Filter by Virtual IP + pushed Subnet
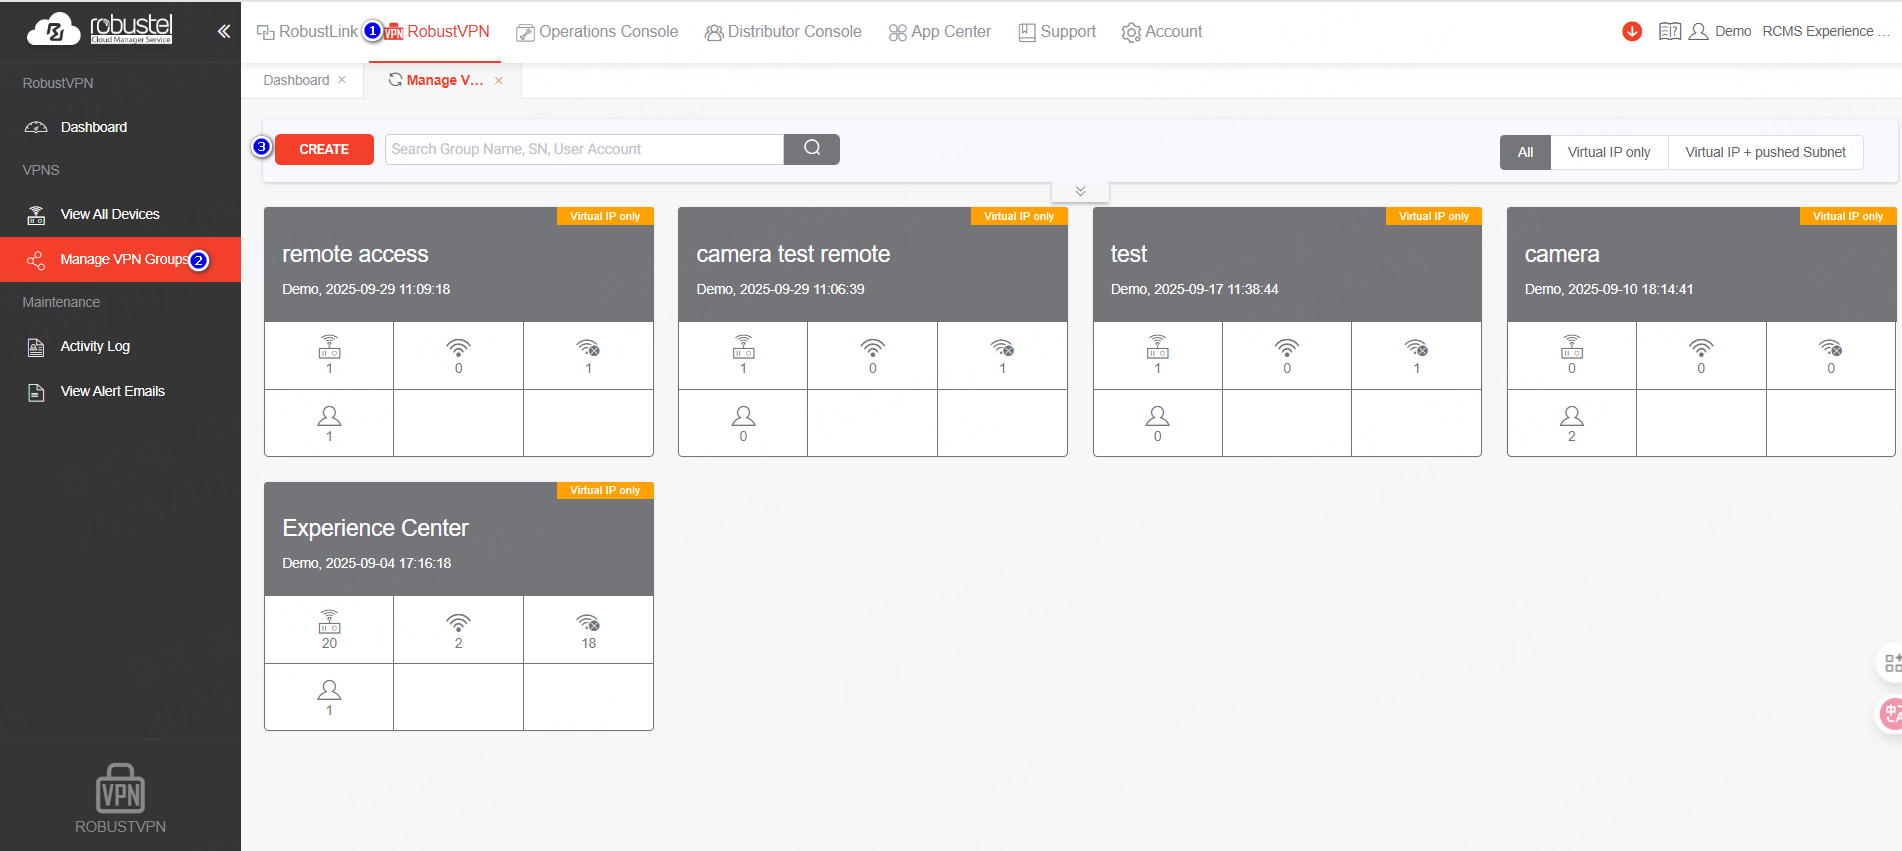Viewport: 1902px width, 851px height. [1765, 152]
